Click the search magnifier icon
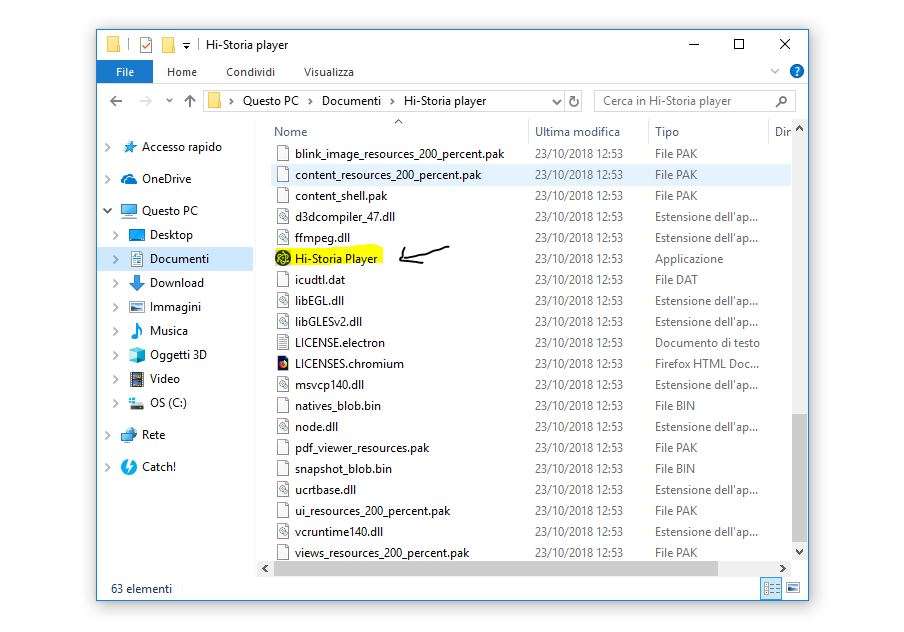Image resolution: width=904 pixels, height=632 pixels. click(781, 101)
